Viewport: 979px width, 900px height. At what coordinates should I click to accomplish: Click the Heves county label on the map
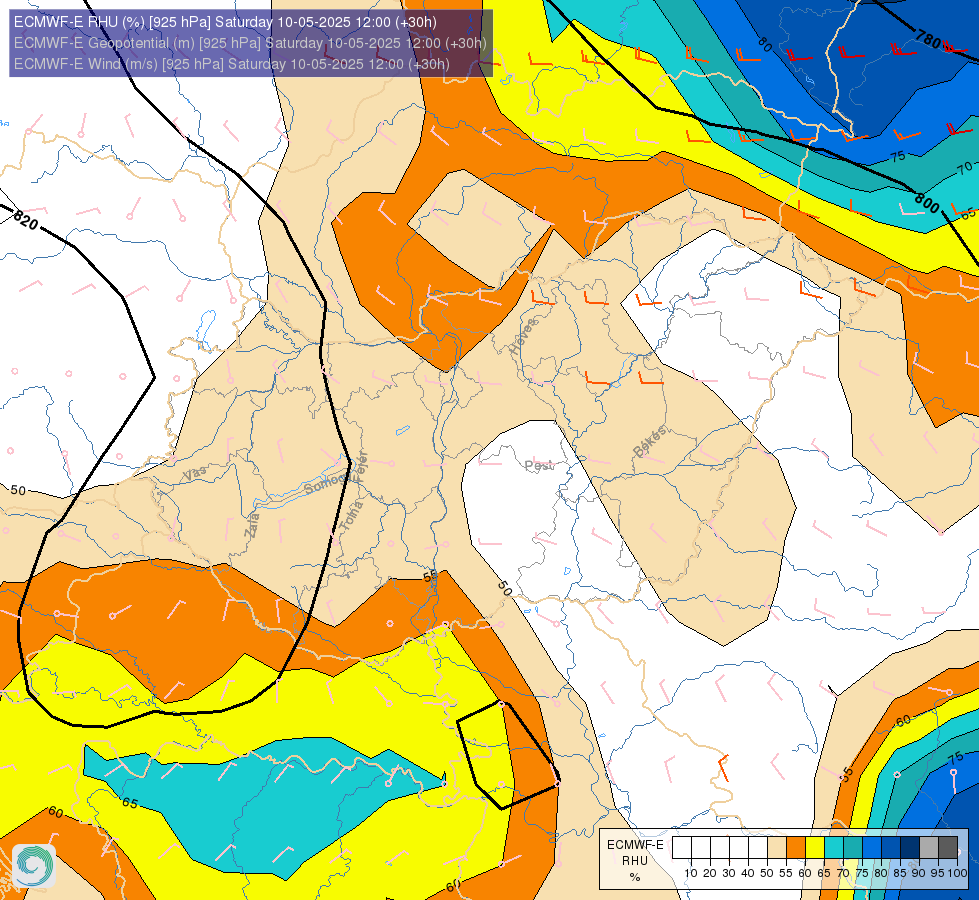tap(523, 335)
